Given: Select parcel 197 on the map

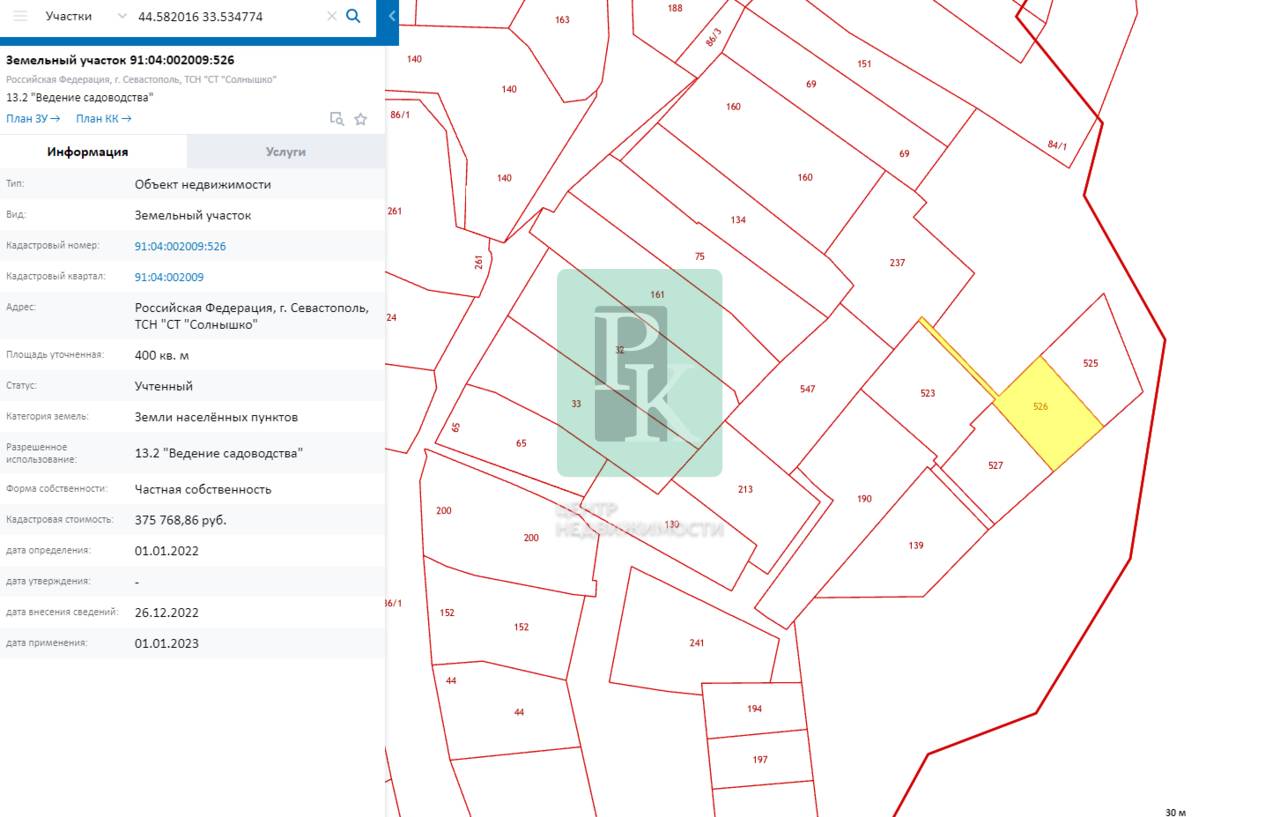Looking at the screenshot, I should point(760,760).
